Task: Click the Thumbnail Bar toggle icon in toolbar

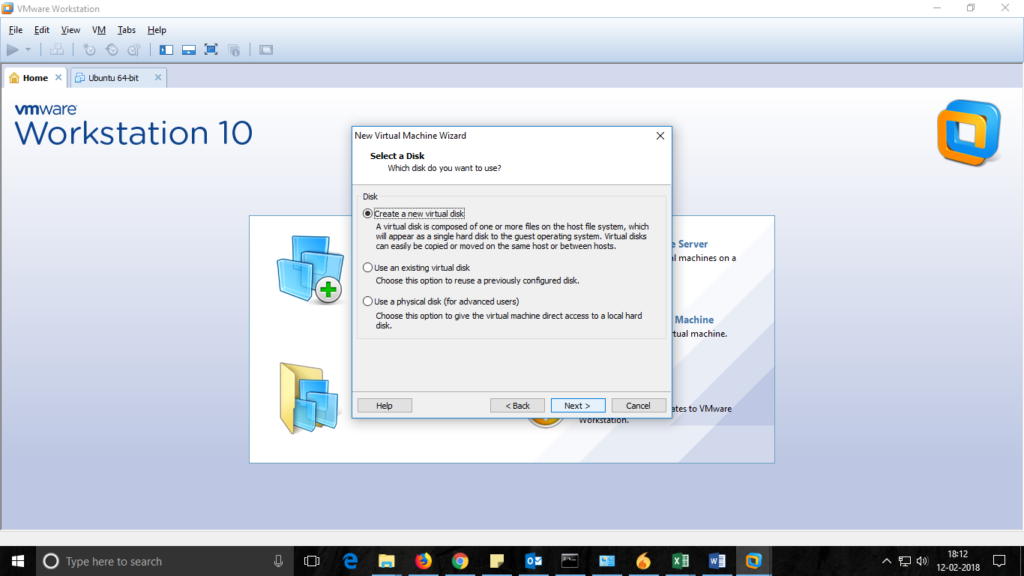Action: [x=188, y=49]
